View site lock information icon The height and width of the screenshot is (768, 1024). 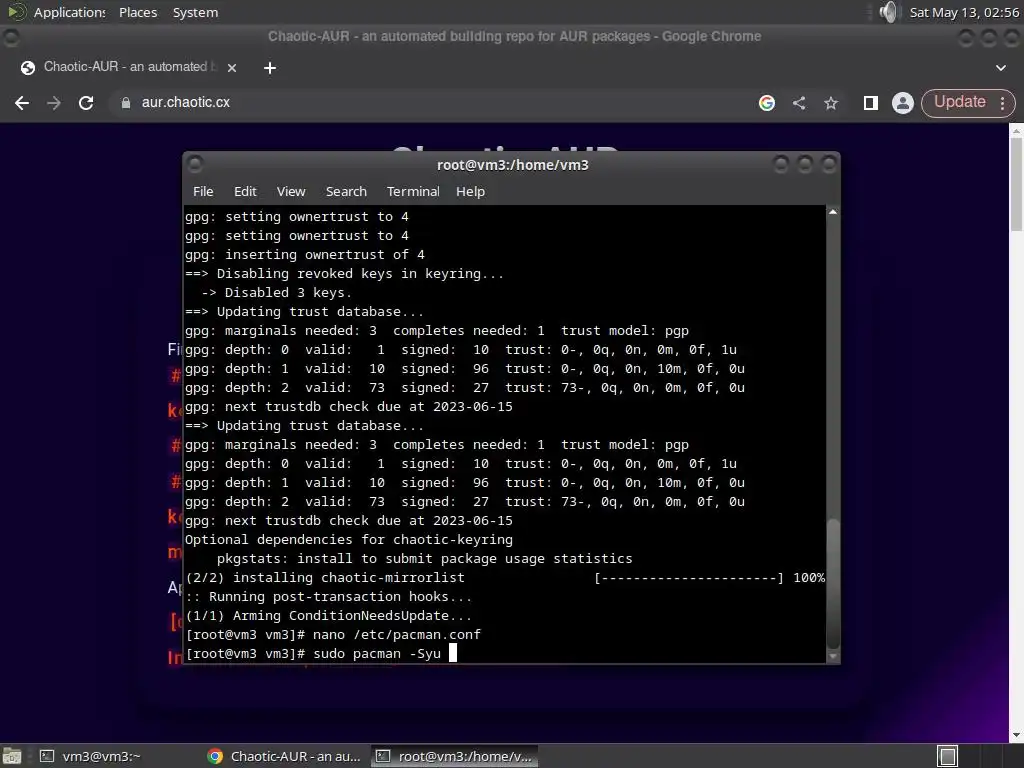coord(126,103)
